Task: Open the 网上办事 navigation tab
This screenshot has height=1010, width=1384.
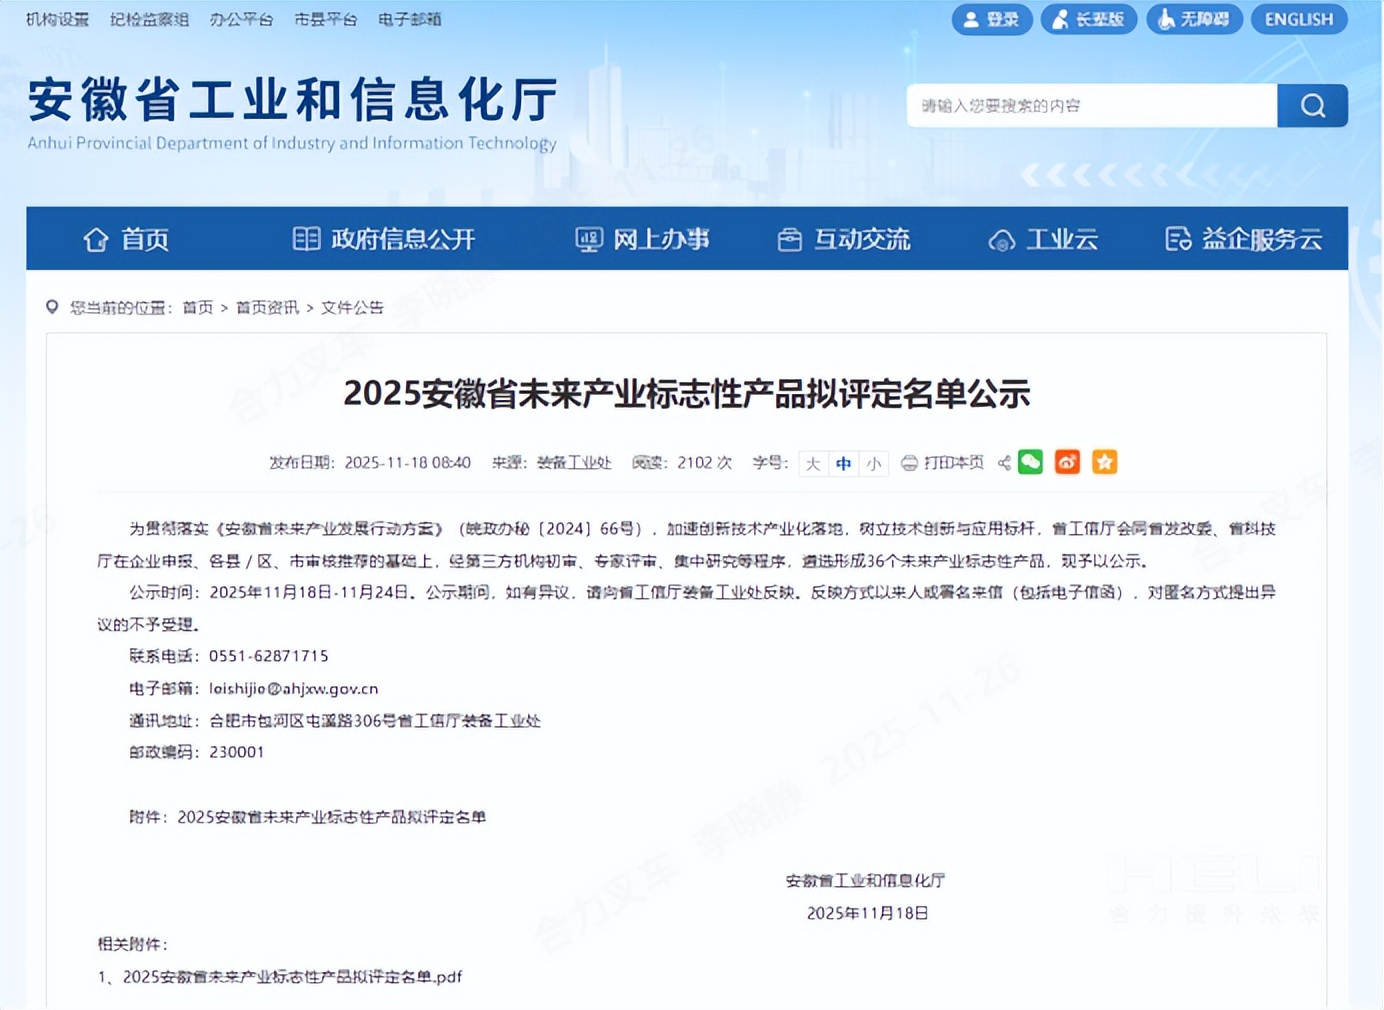Action: 642,240
